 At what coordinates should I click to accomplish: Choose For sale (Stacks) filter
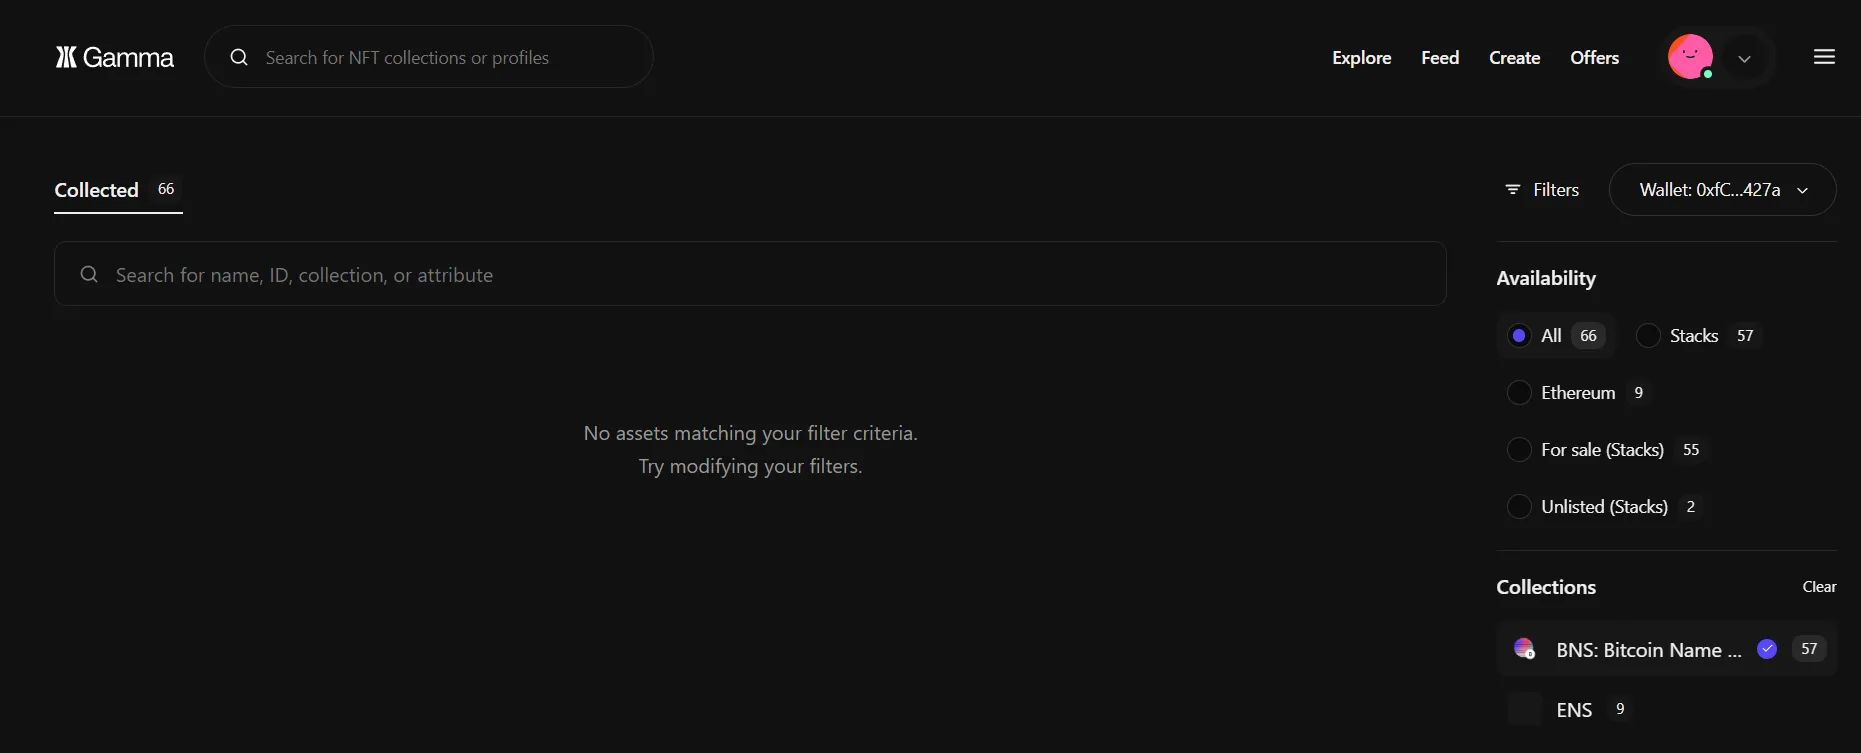pyautogui.click(x=1519, y=450)
